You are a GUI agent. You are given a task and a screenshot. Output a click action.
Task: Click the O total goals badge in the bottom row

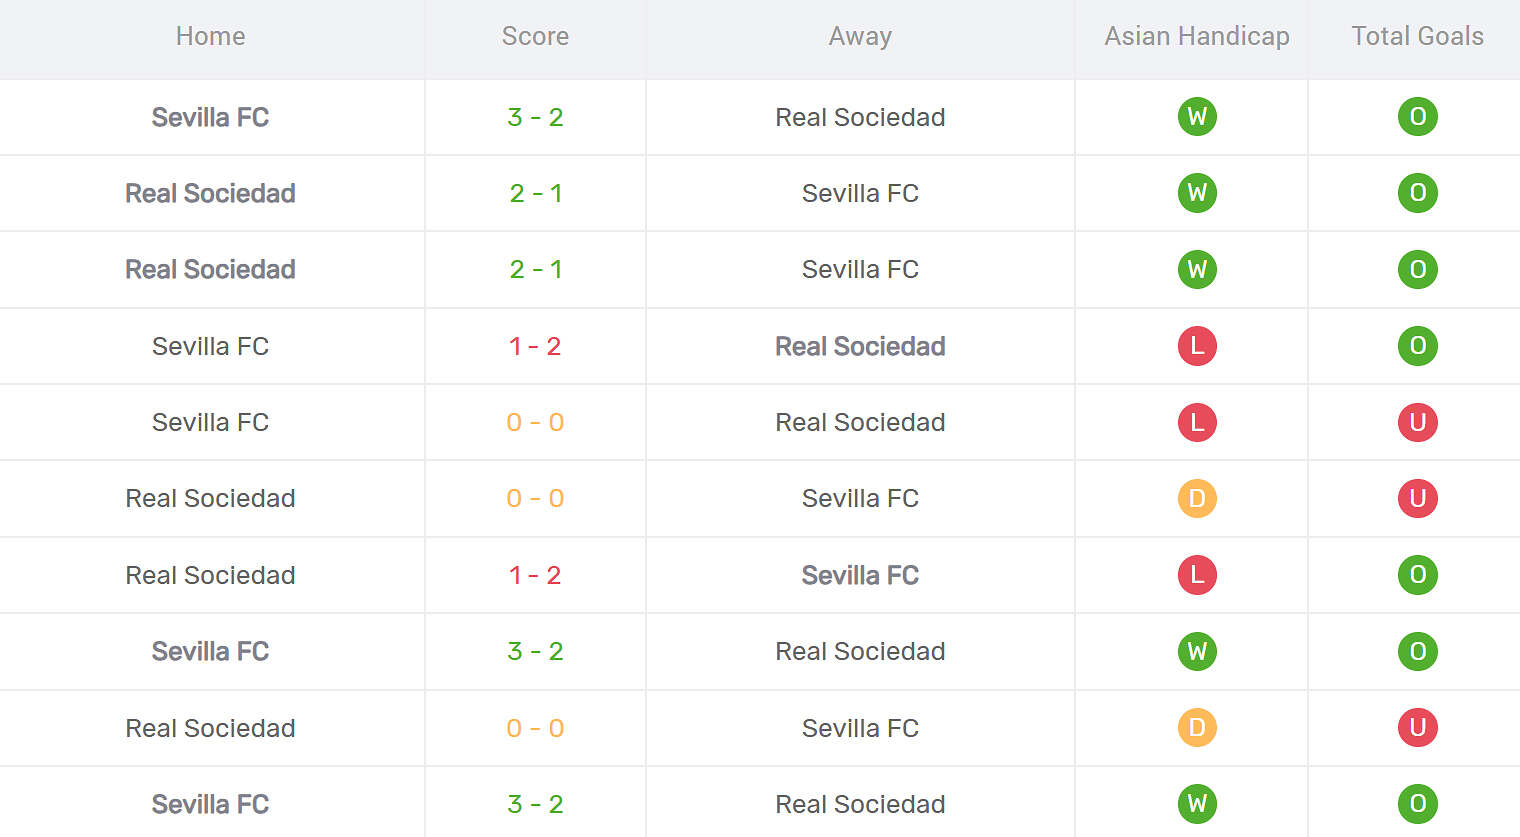pos(1417,804)
